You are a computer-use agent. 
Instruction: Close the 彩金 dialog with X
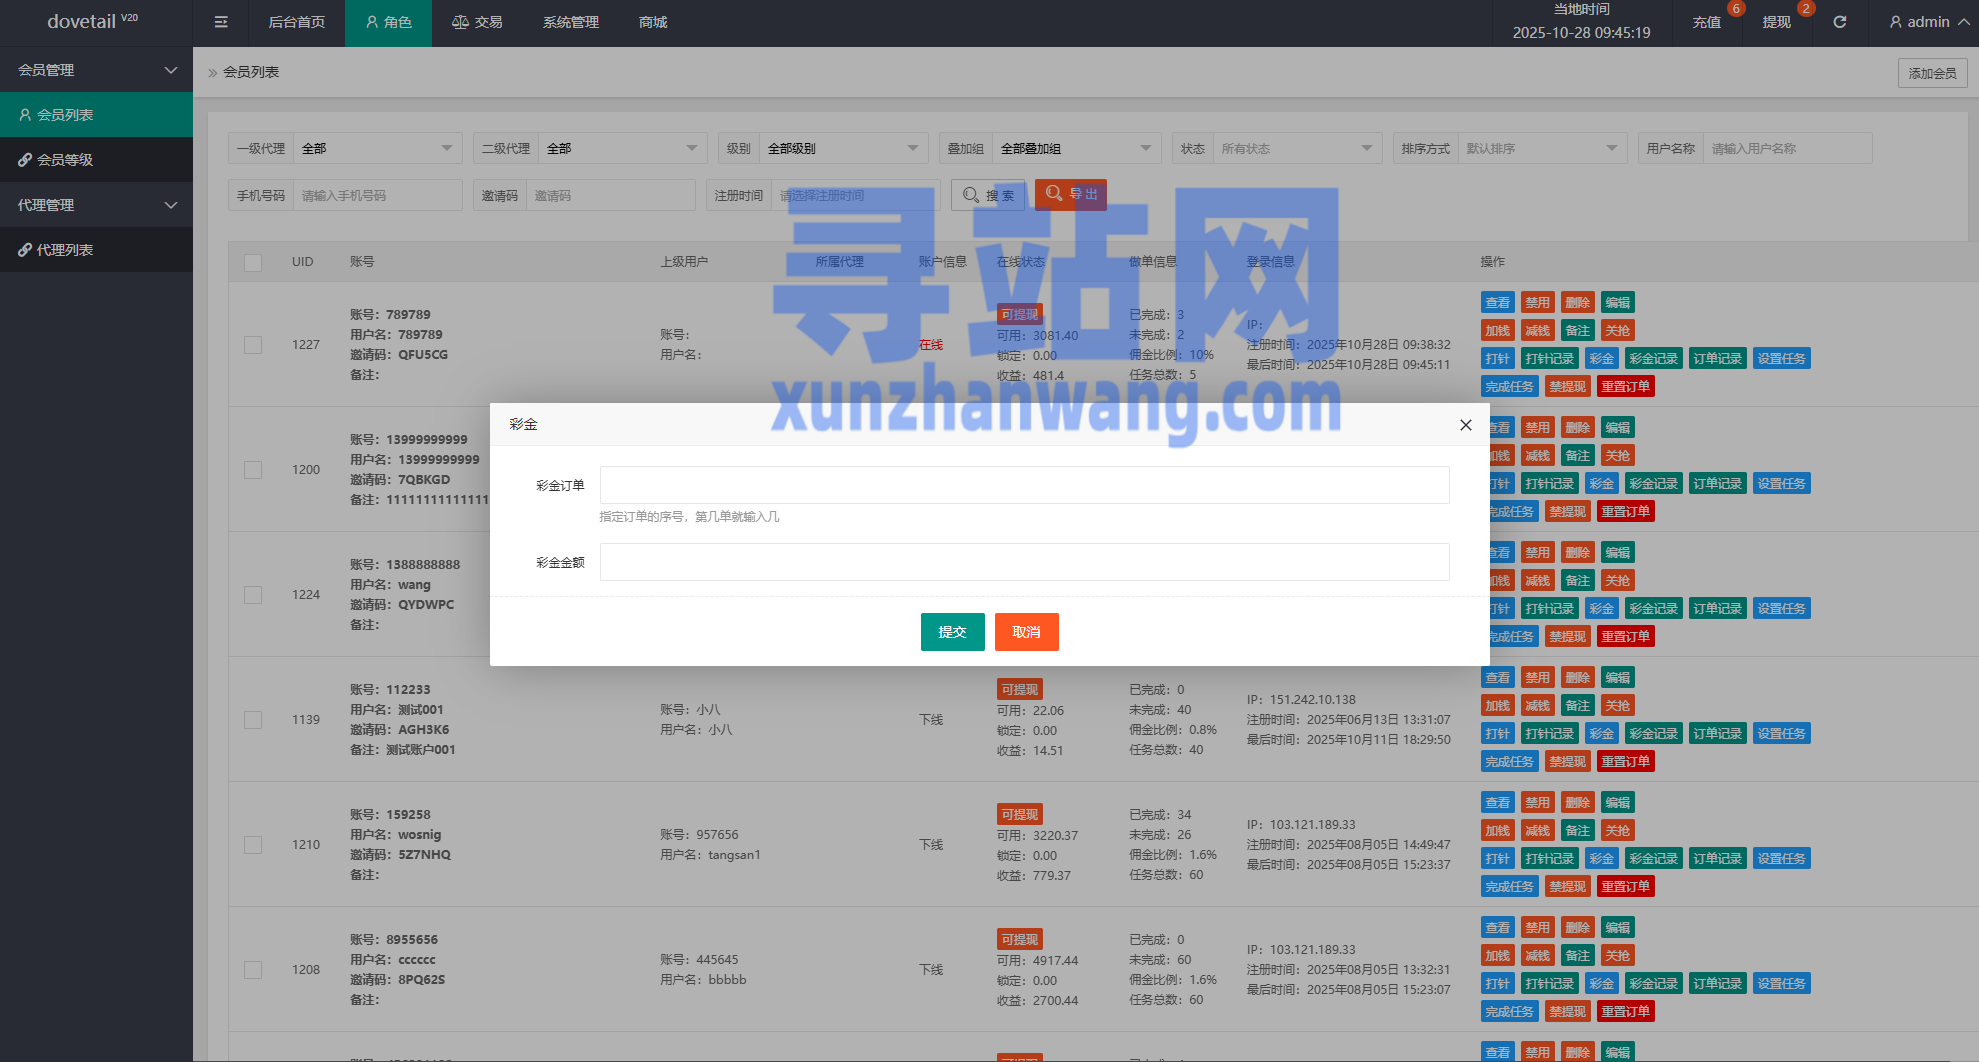(1465, 425)
